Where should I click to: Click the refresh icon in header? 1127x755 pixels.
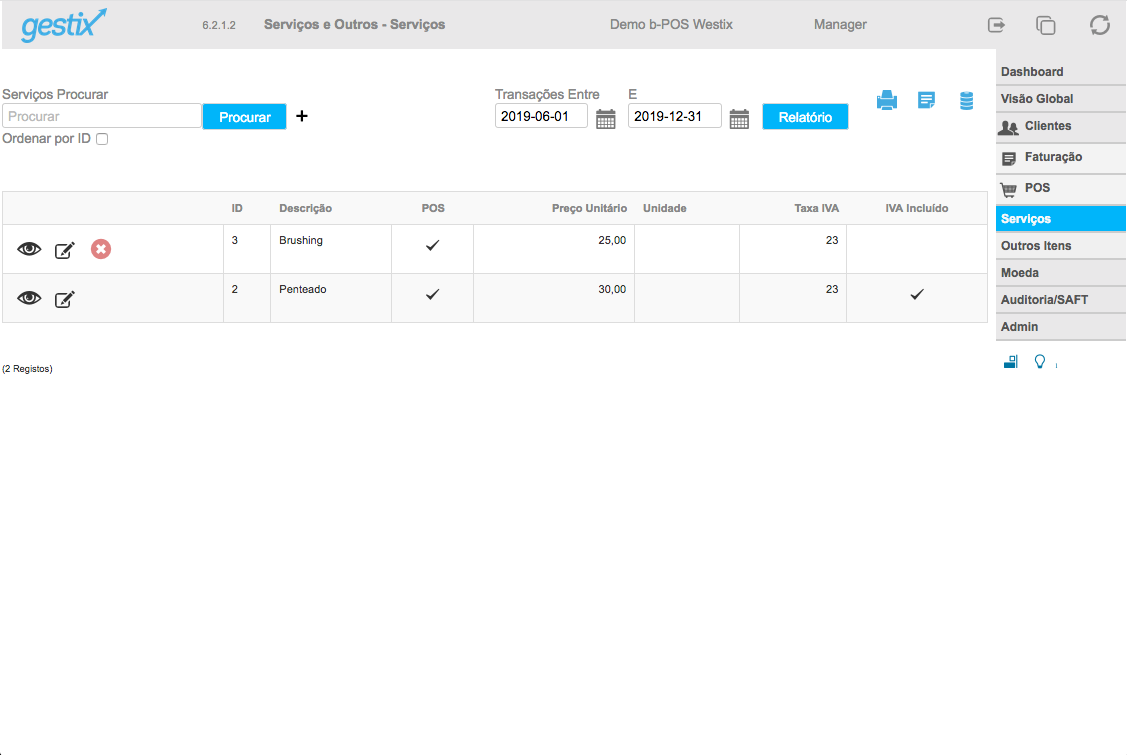point(1100,25)
